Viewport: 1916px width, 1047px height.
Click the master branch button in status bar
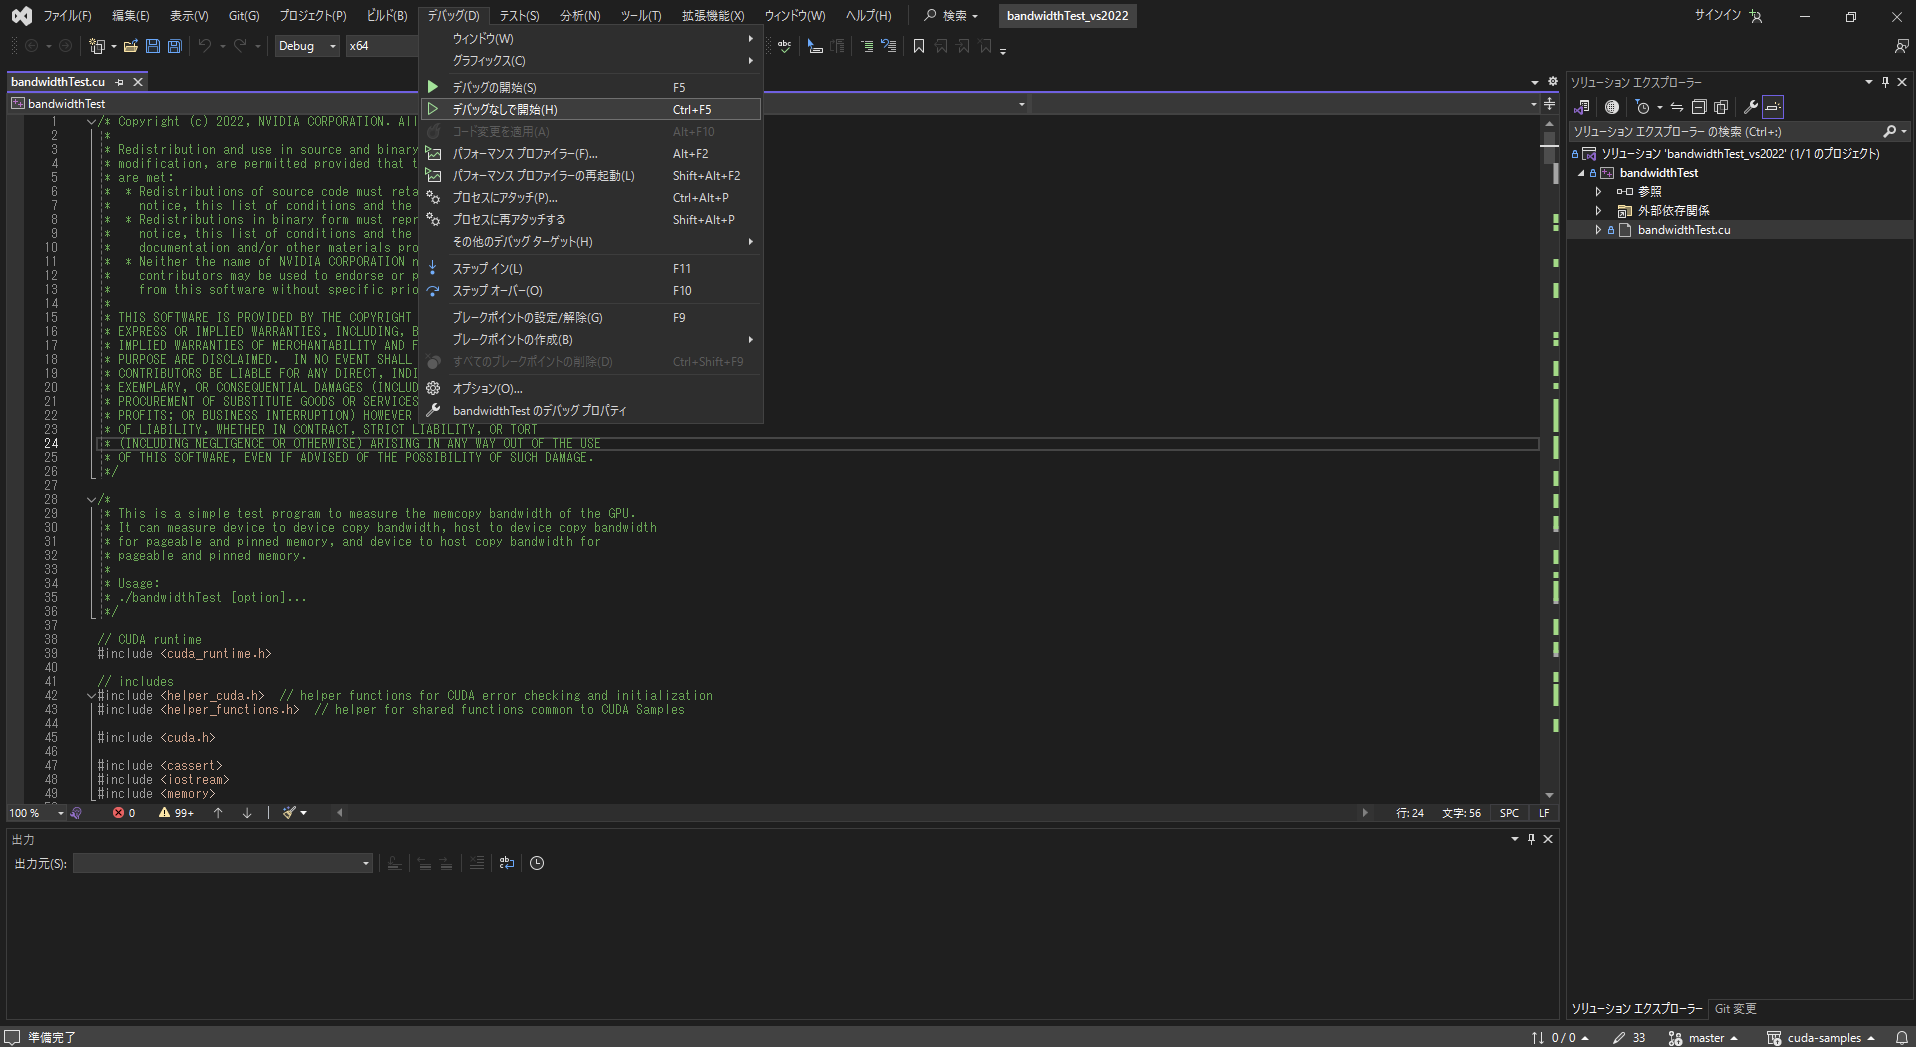1703,1038
